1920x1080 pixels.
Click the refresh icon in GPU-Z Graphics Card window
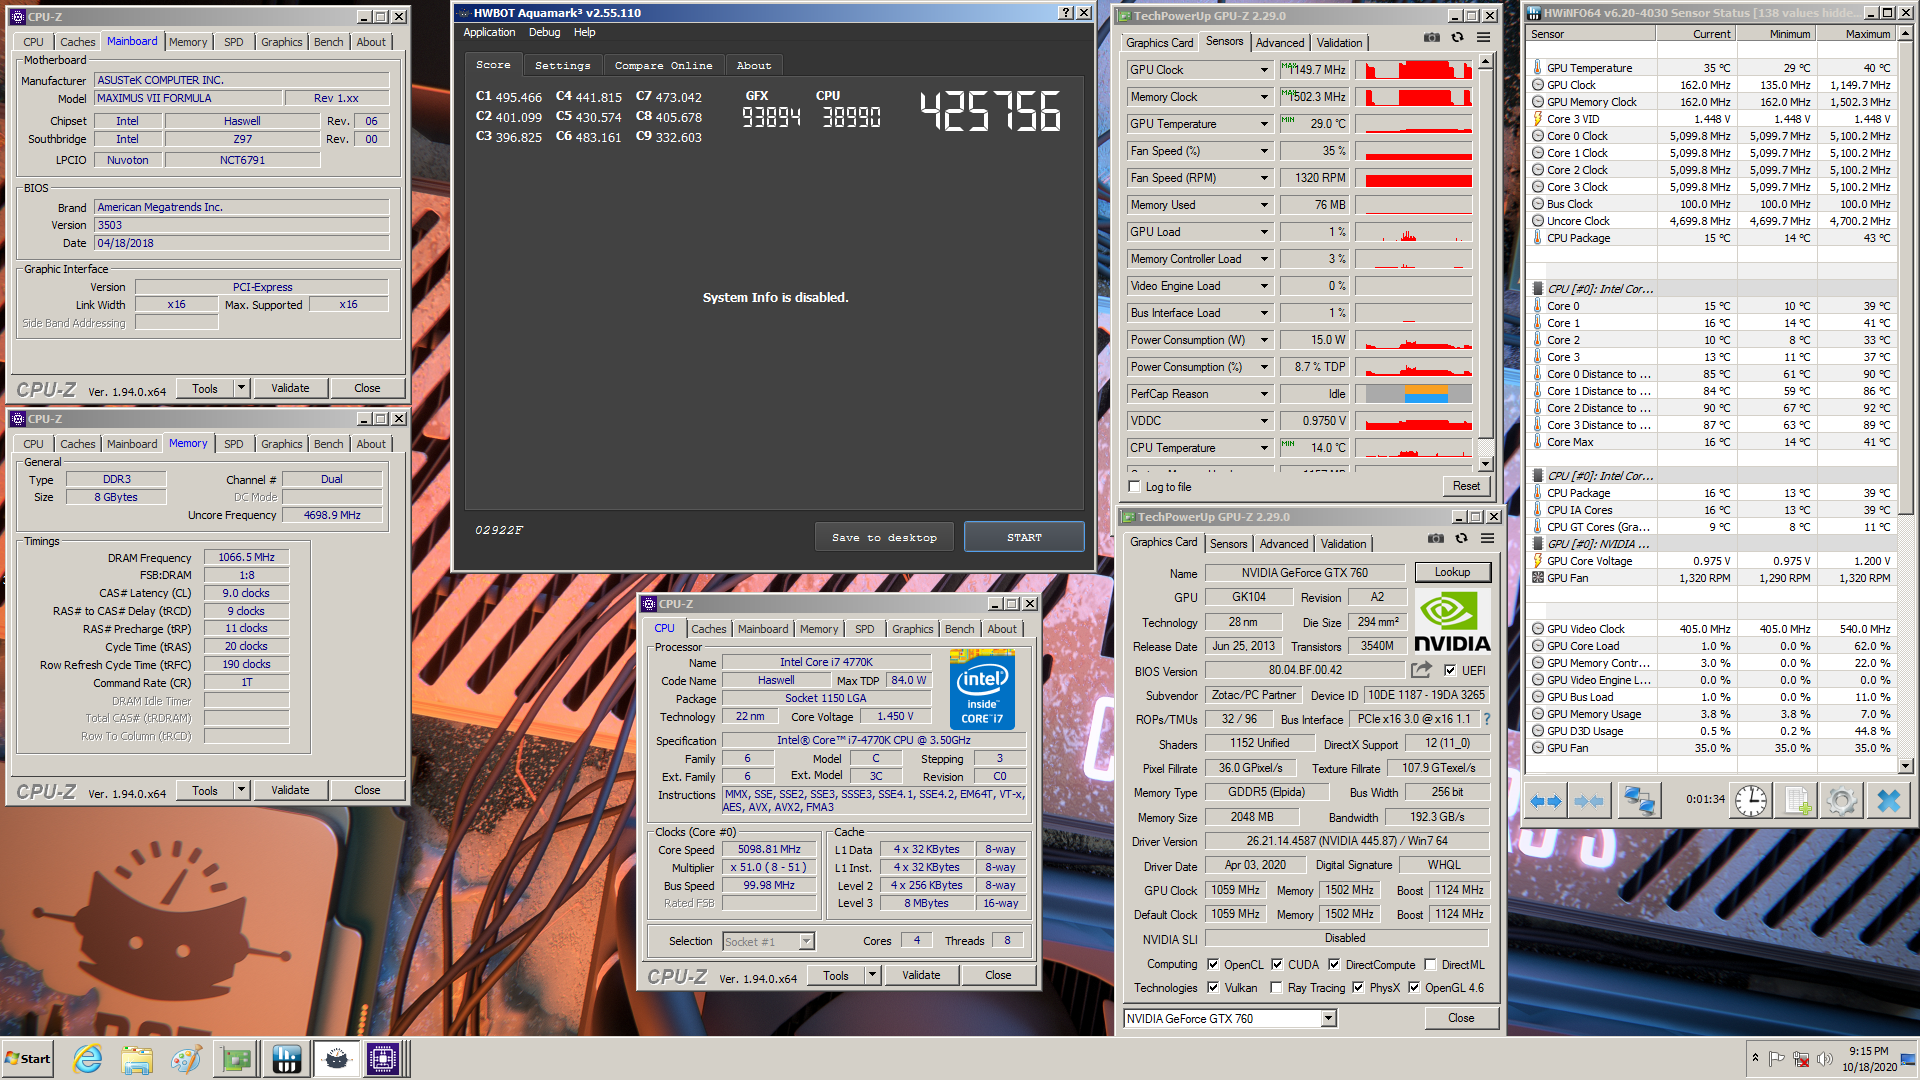(x=1461, y=538)
